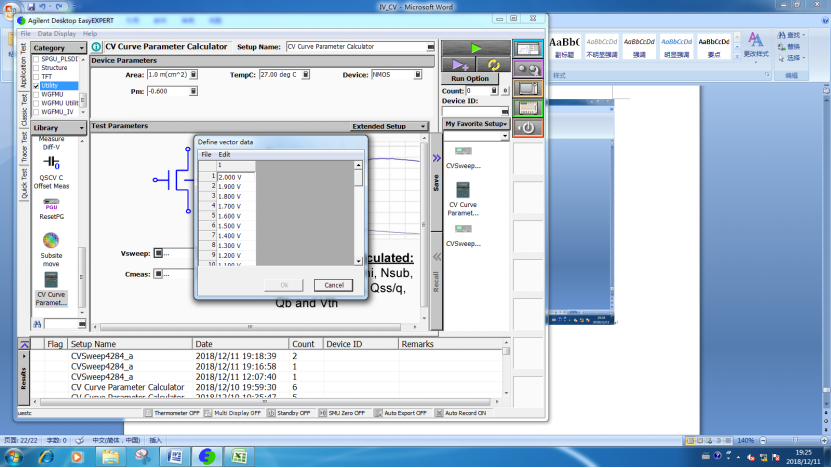Collapse results panel with top-left arrow icon
831x468 pixels.
(x=24, y=344)
